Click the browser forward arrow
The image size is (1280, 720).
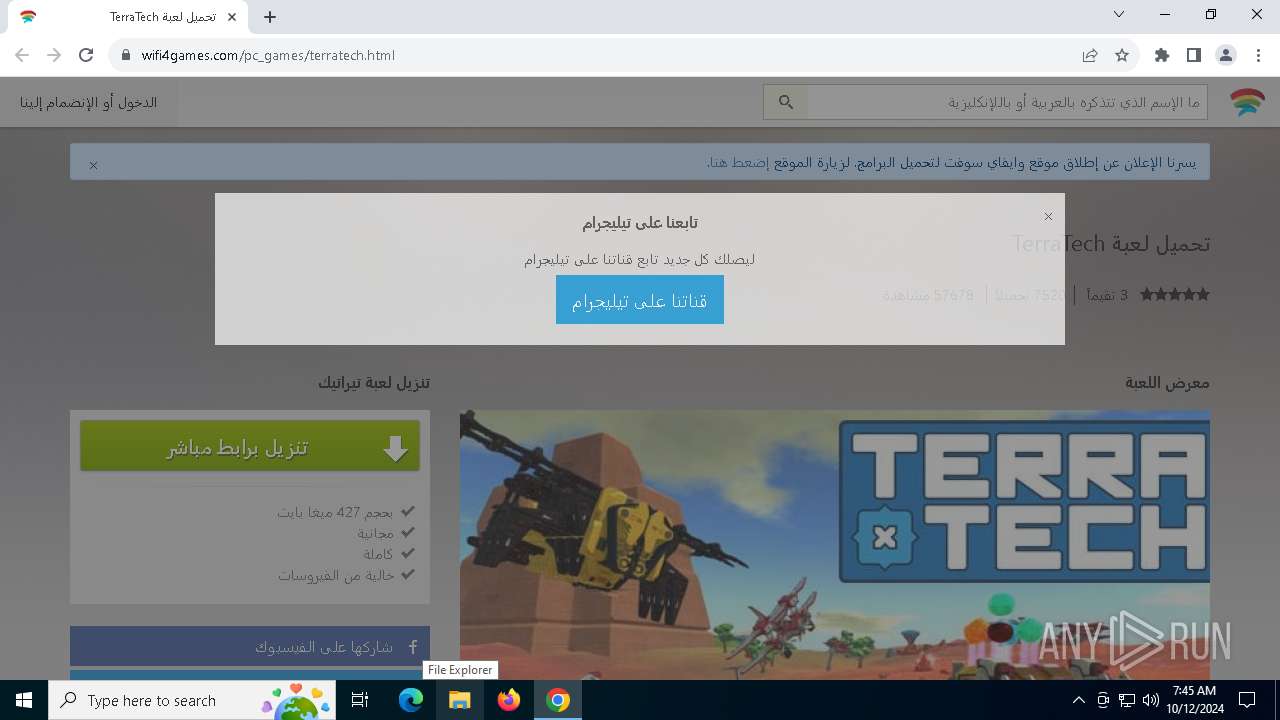pos(54,55)
